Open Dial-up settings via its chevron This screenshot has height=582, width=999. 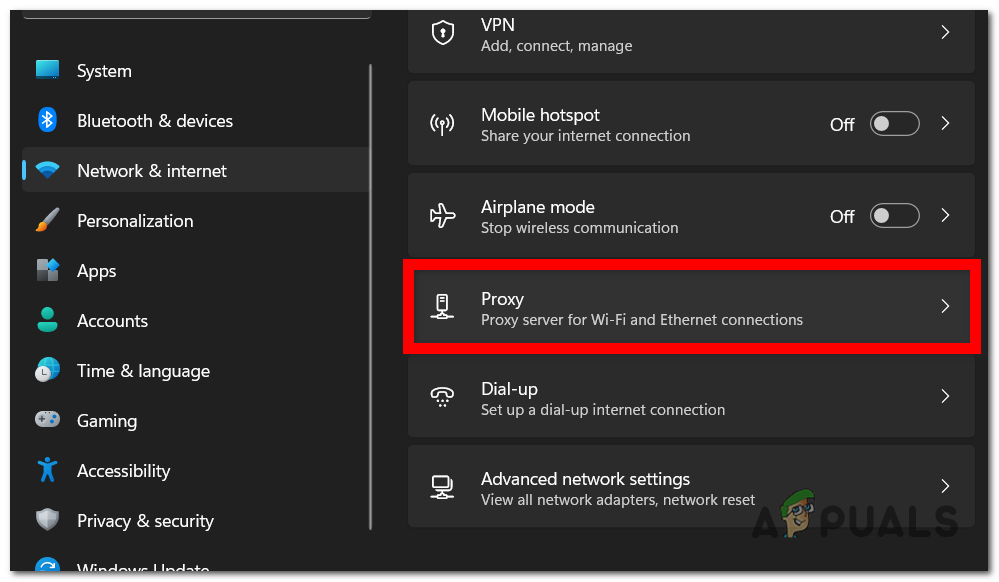point(945,397)
